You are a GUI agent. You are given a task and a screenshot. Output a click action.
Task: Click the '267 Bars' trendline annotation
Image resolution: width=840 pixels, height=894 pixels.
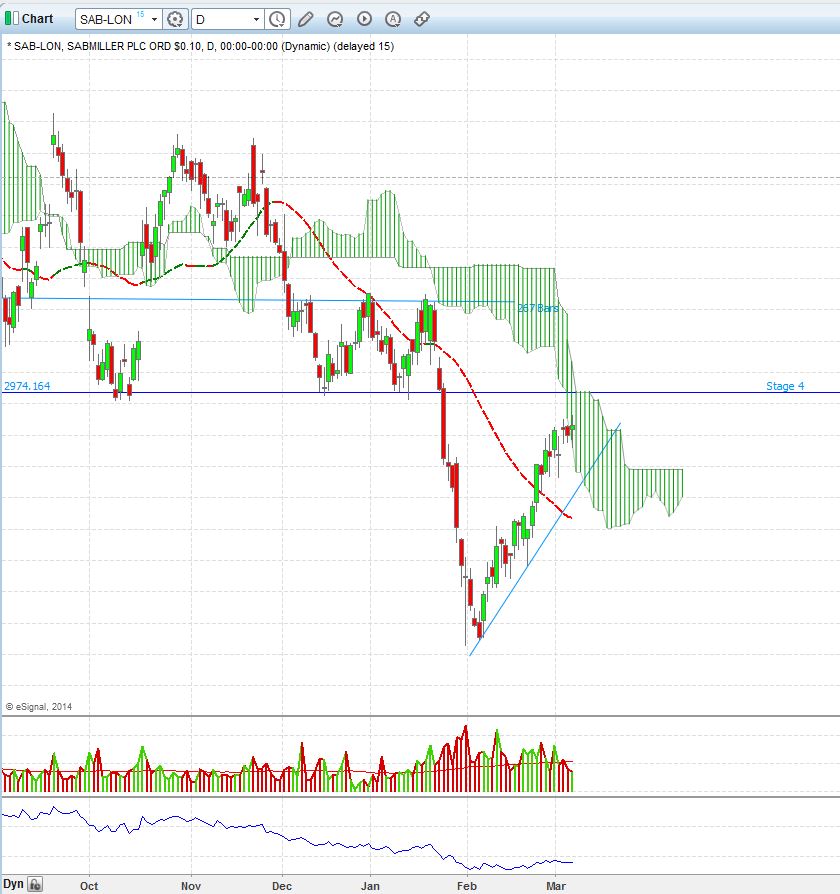[x=538, y=308]
